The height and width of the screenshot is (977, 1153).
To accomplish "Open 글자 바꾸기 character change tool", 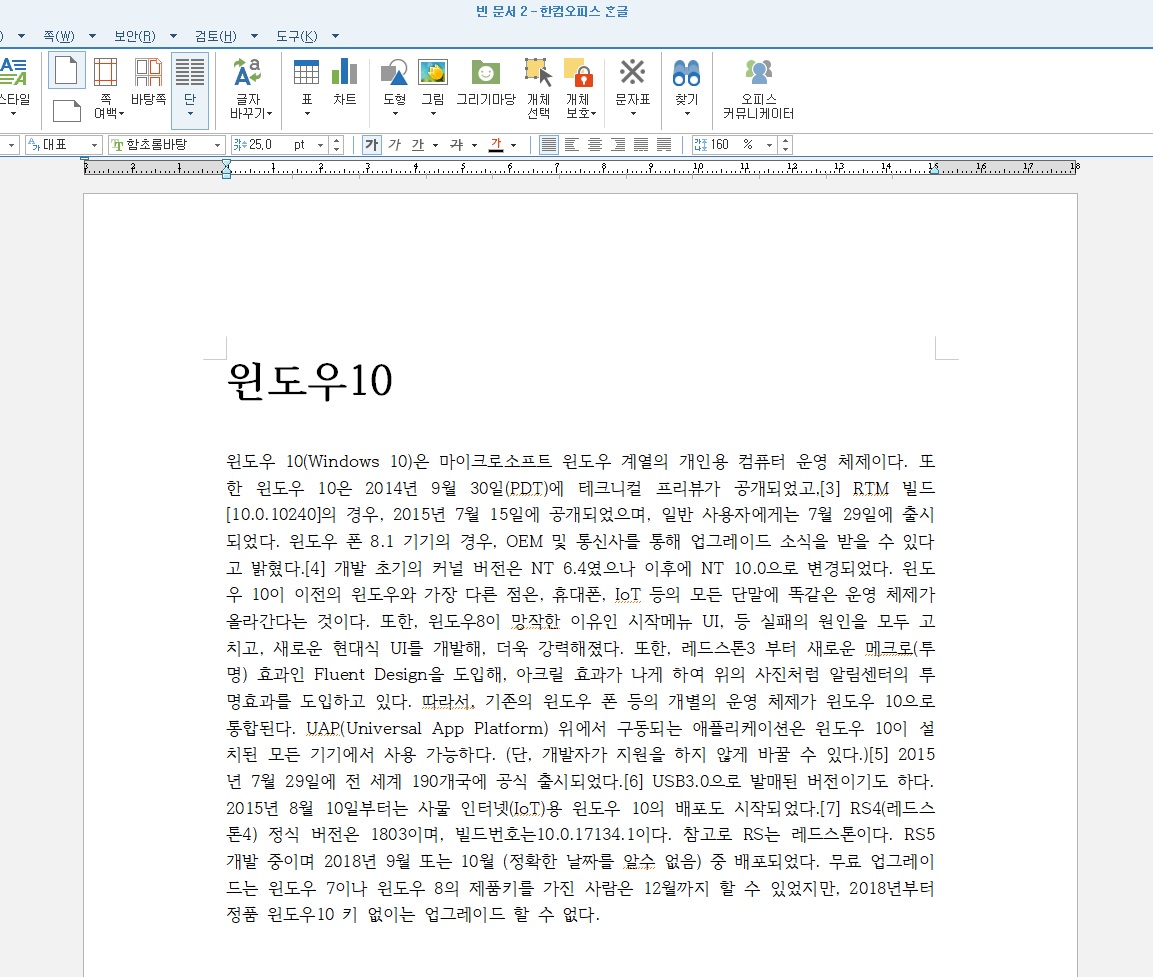I will coord(249,88).
